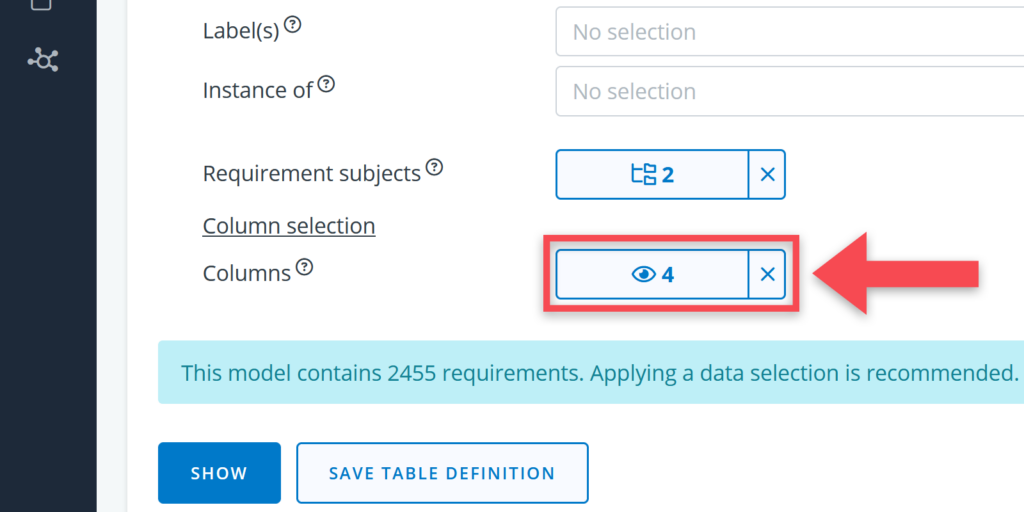Show help tooltip for Instance of
Viewport: 1024px width, 512px height.
click(326, 85)
